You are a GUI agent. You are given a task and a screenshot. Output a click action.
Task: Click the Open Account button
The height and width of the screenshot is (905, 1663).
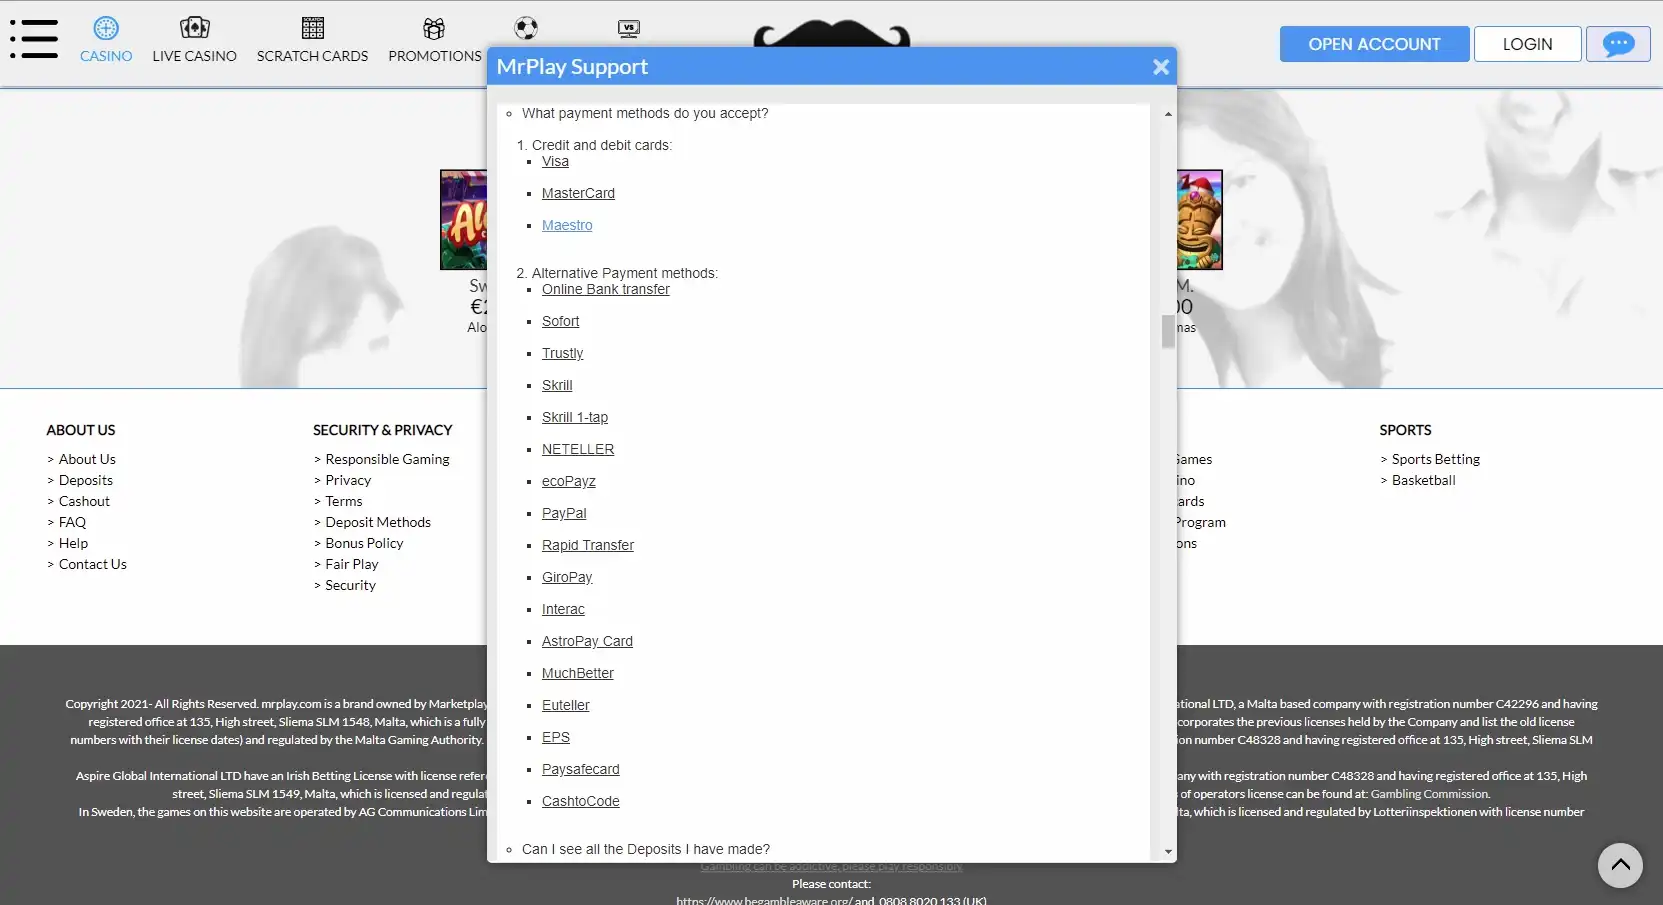click(x=1374, y=44)
